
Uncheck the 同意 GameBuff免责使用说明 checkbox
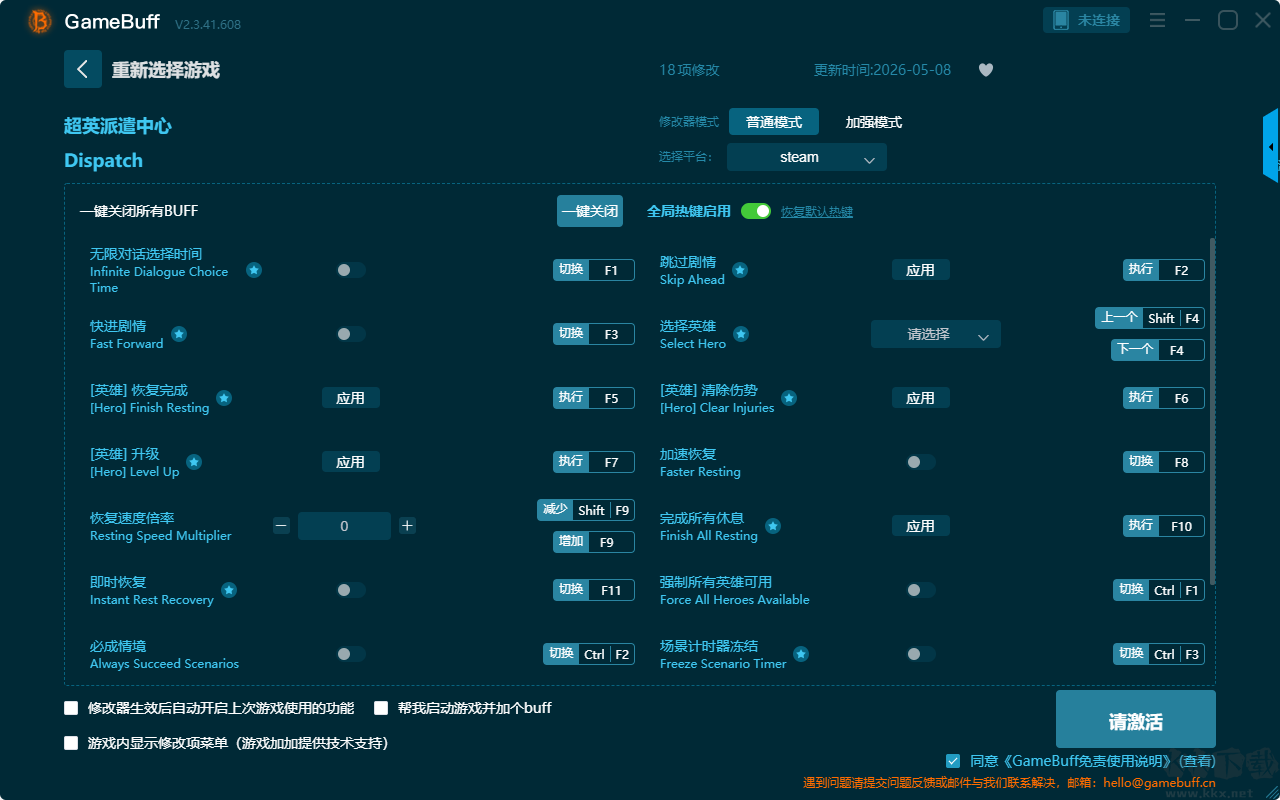click(x=953, y=761)
